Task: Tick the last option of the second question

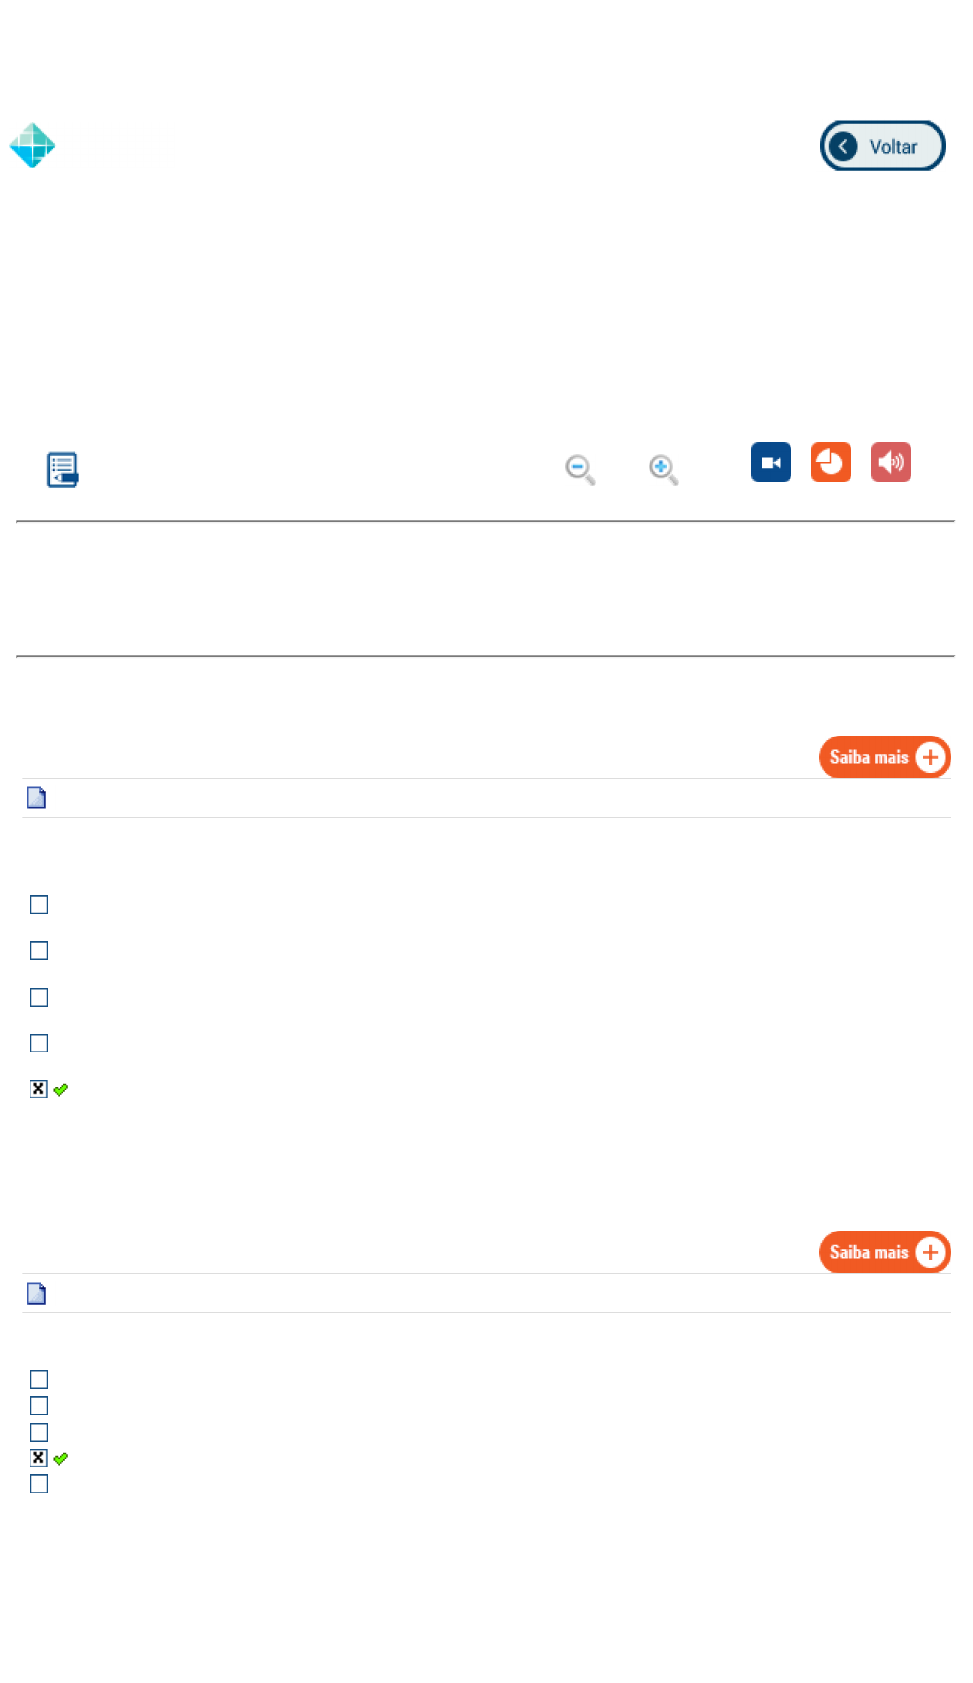Action: (39, 1484)
